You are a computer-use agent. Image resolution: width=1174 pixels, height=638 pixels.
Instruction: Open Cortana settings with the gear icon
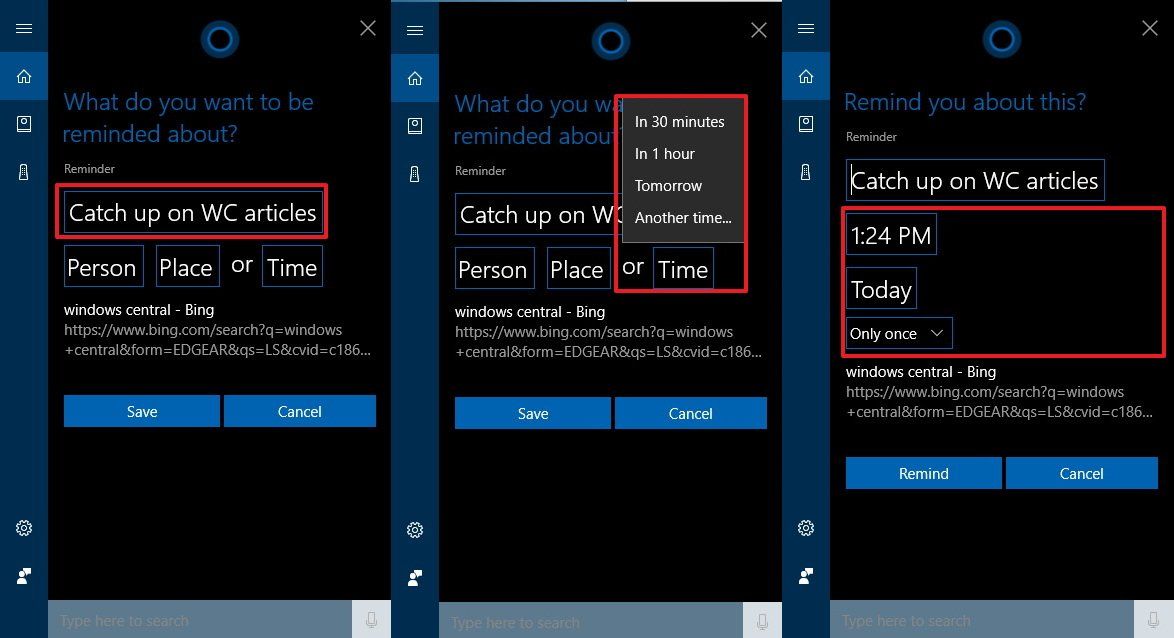24,528
